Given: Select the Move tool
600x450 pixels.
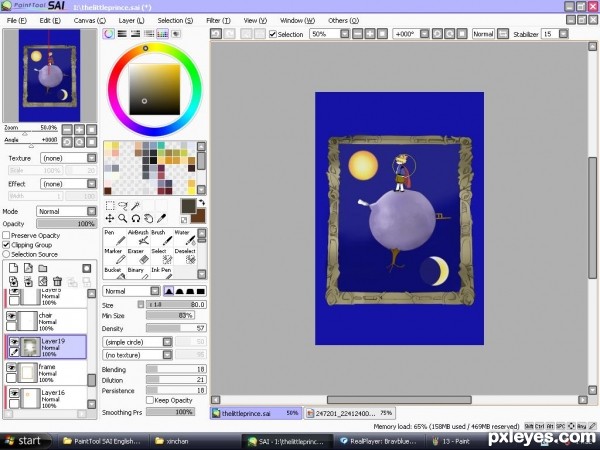Looking at the screenshot, I should click(110, 218).
